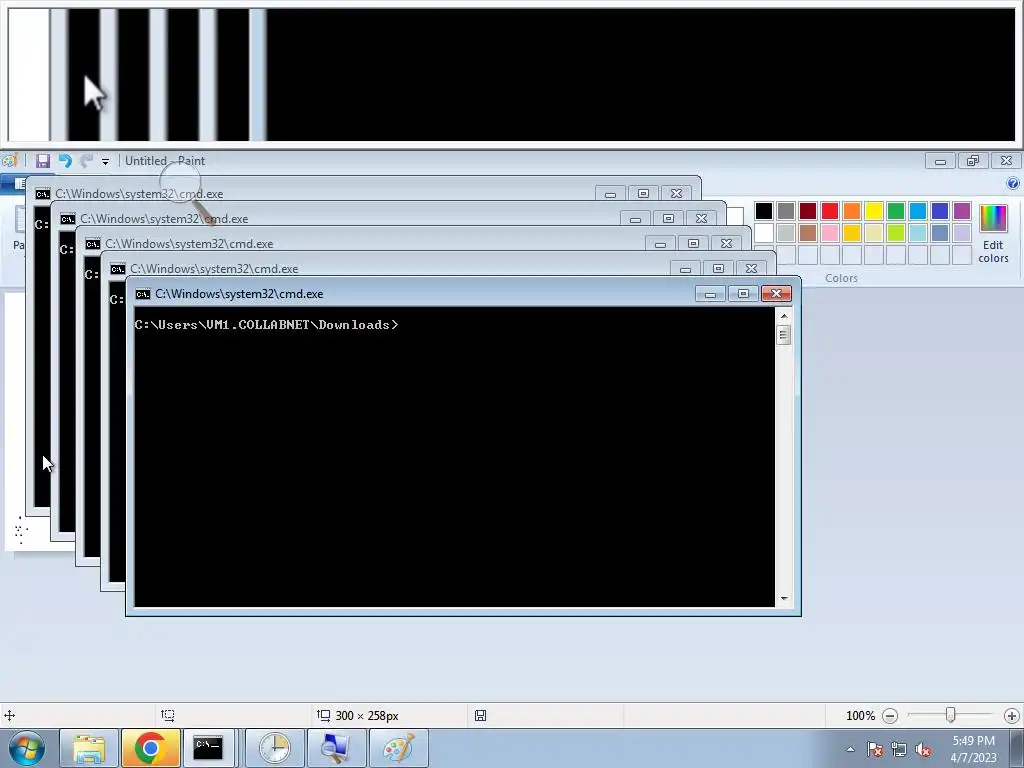The width and height of the screenshot is (1024, 768).
Task: Minimize the frontmost cmd.exe window
Action: point(711,294)
